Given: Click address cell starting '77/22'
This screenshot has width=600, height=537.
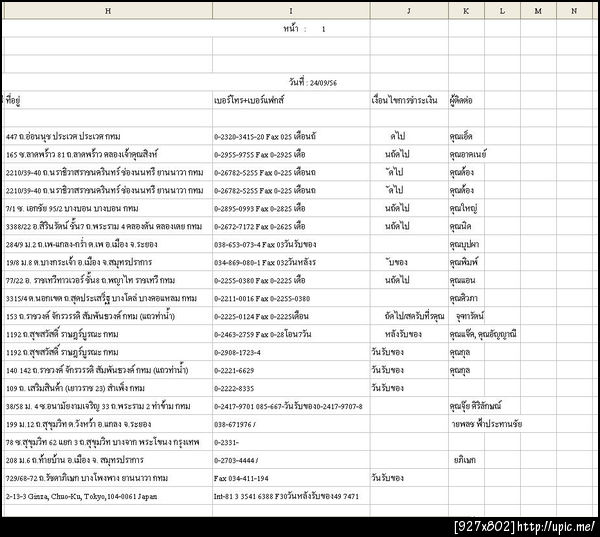Looking at the screenshot, I should pos(108,280).
